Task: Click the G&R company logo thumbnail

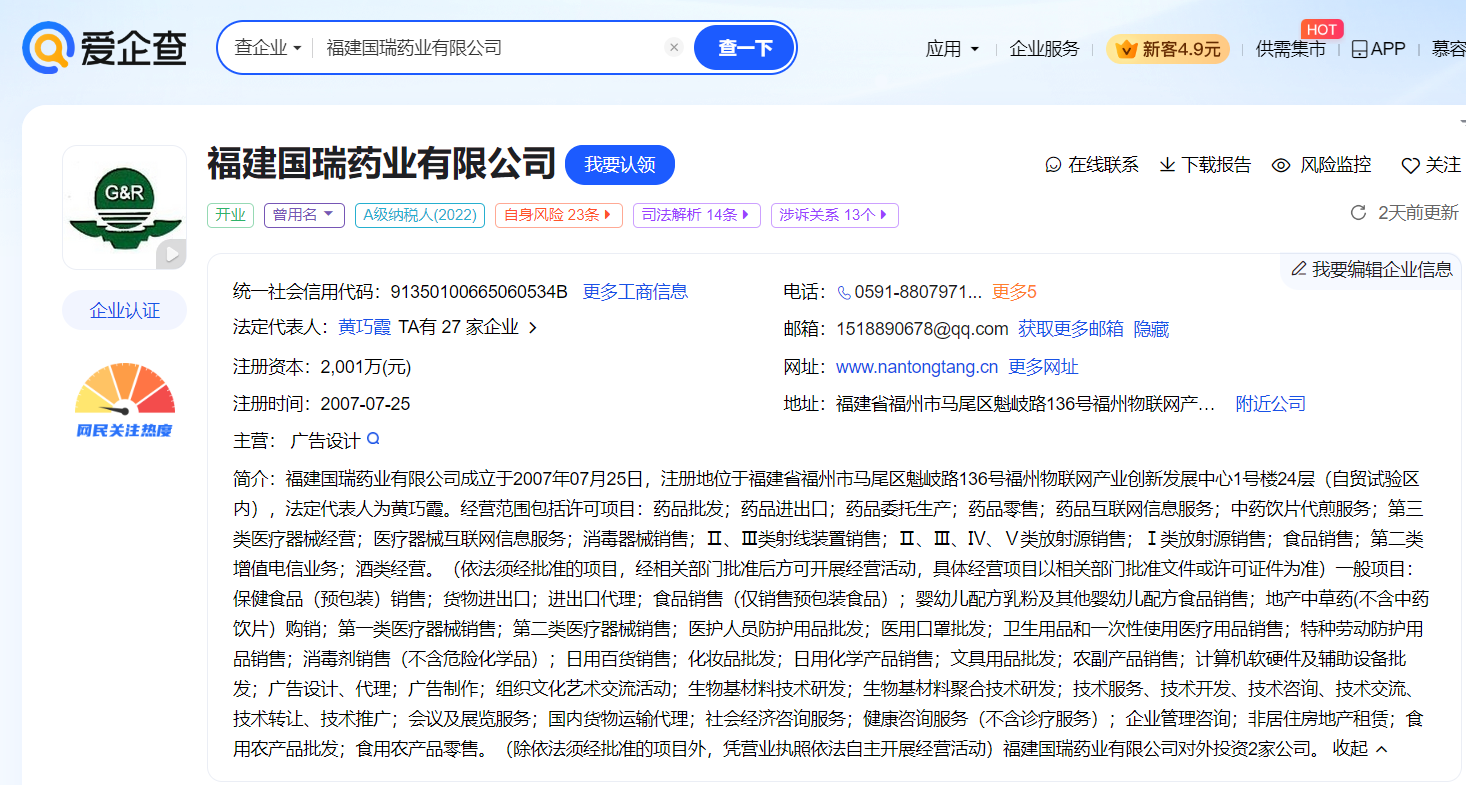Action: 124,207
